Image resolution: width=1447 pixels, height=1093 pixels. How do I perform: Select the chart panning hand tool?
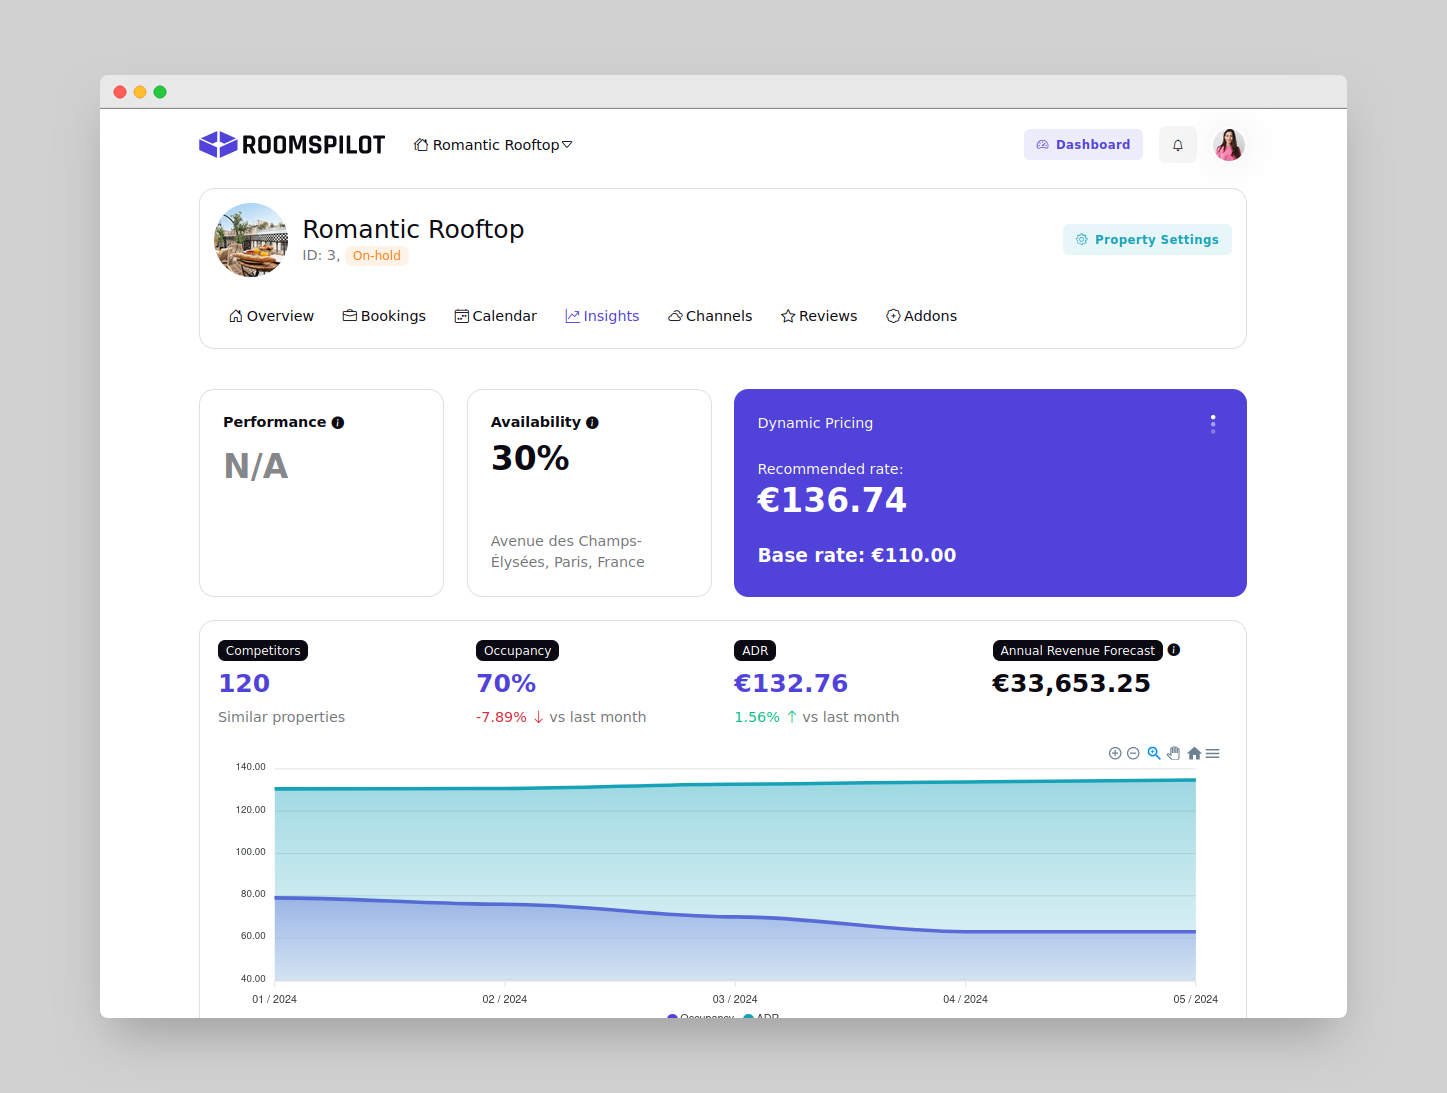[x=1174, y=753]
